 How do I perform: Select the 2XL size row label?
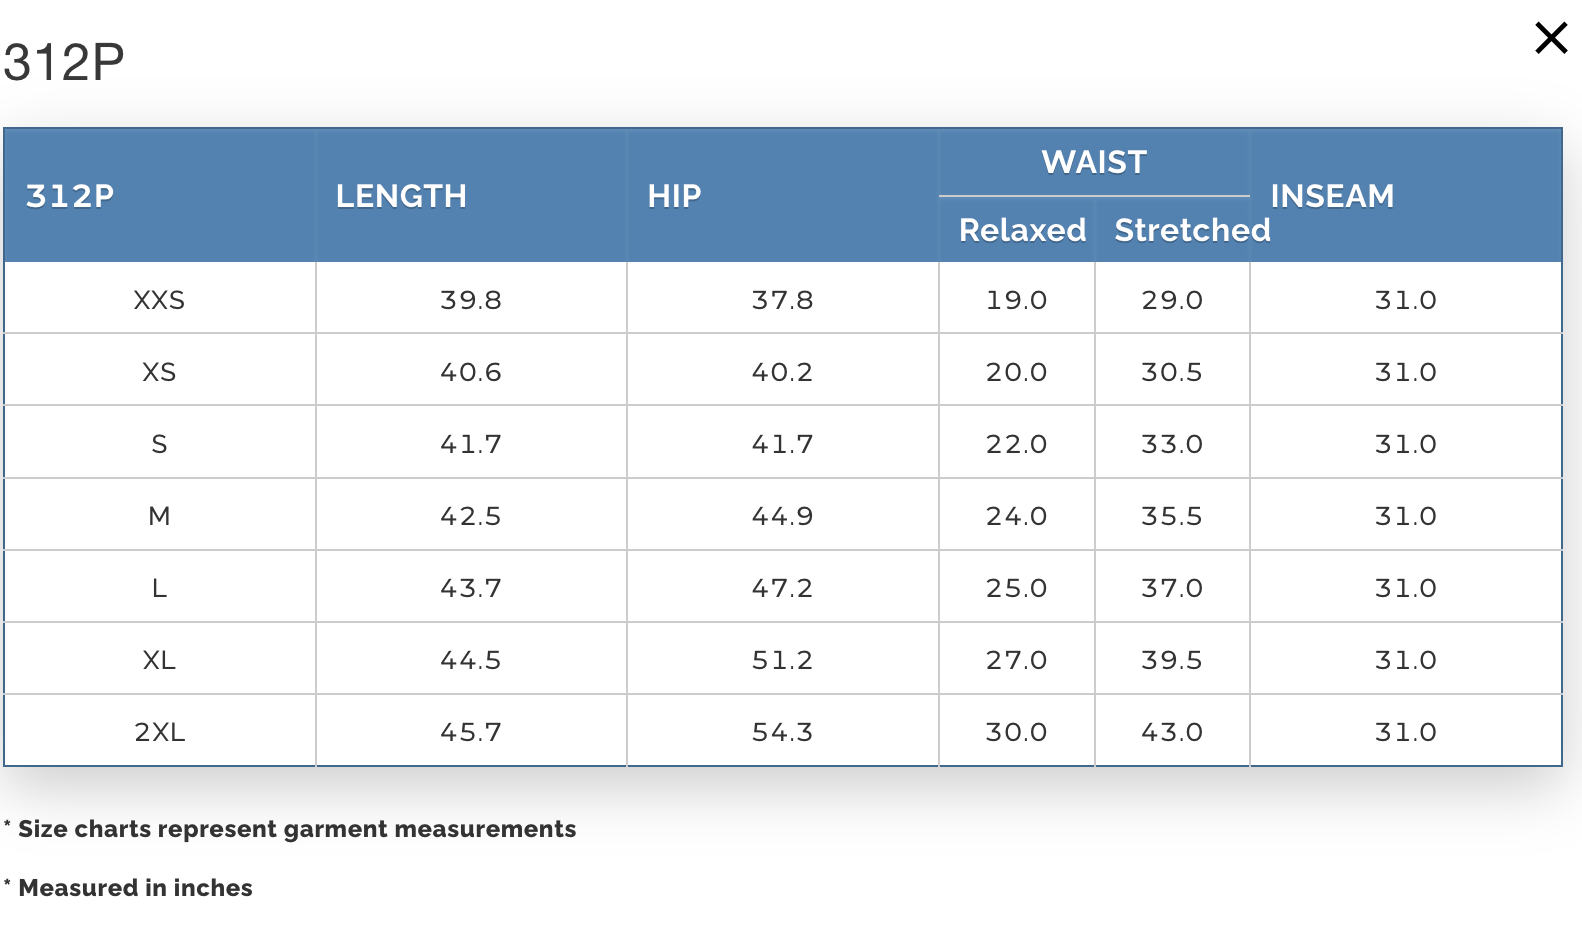[159, 732]
